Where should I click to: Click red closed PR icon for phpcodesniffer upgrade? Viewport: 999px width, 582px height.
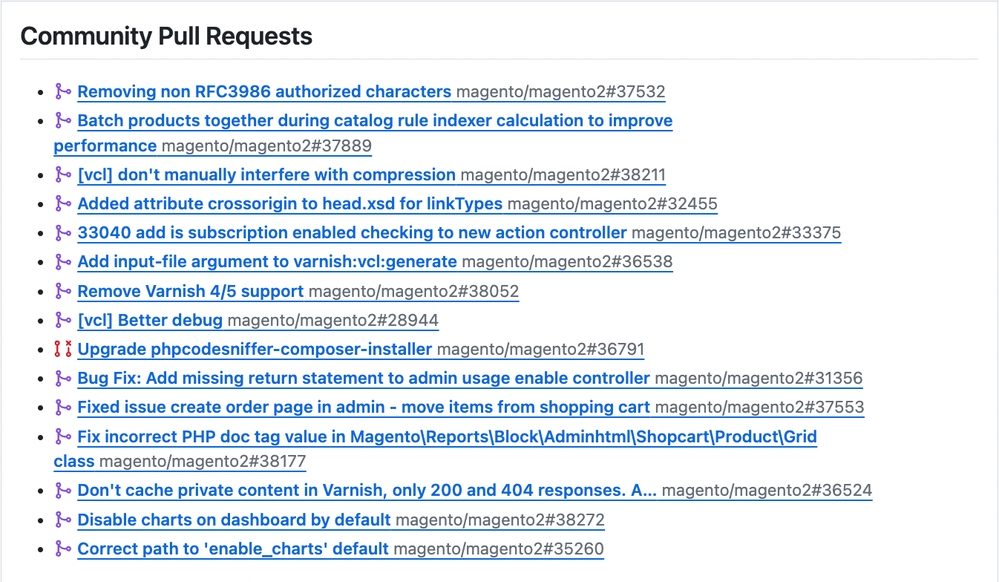click(63, 349)
